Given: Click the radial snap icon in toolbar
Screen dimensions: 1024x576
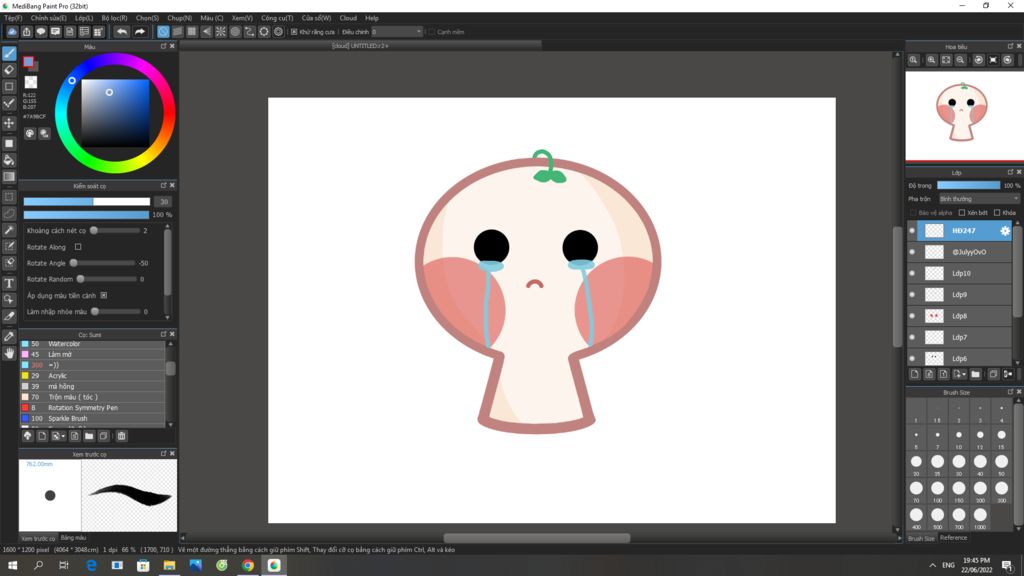Looking at the screenshot, I should (221, 31).
